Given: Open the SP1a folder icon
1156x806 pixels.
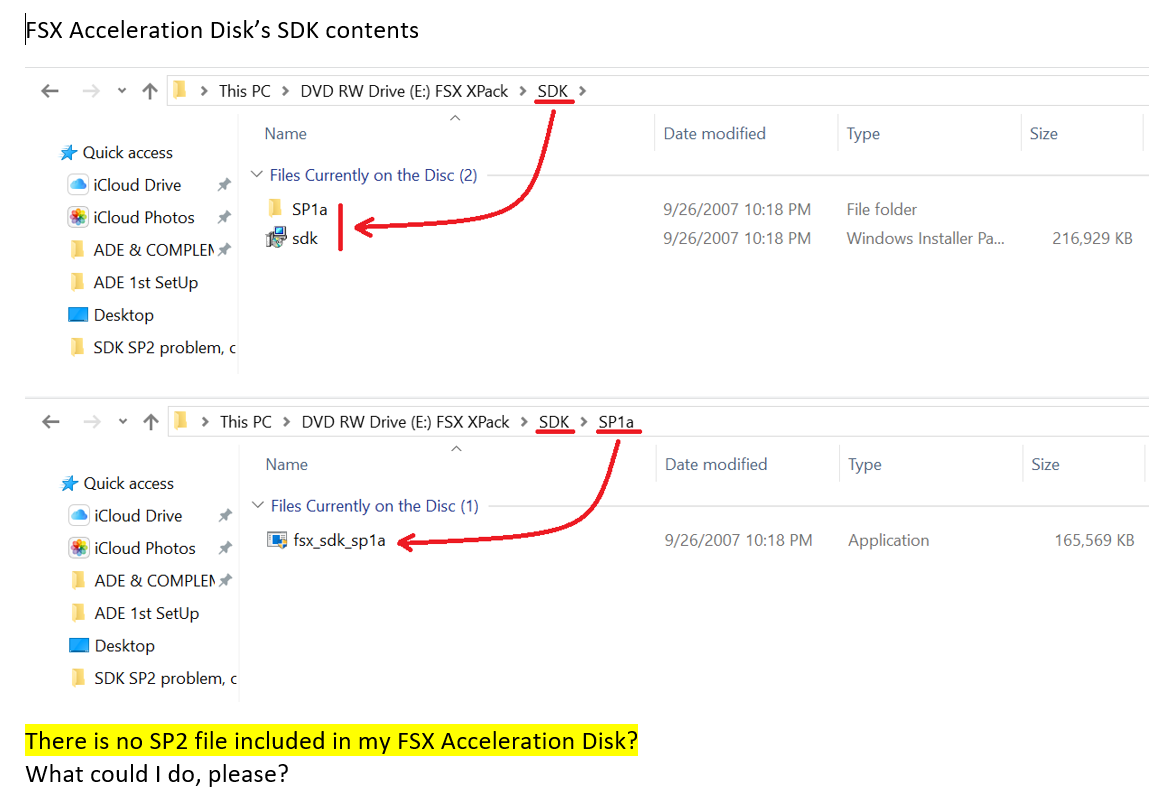Looking at the screenshot, I should (x=277, y=209).
